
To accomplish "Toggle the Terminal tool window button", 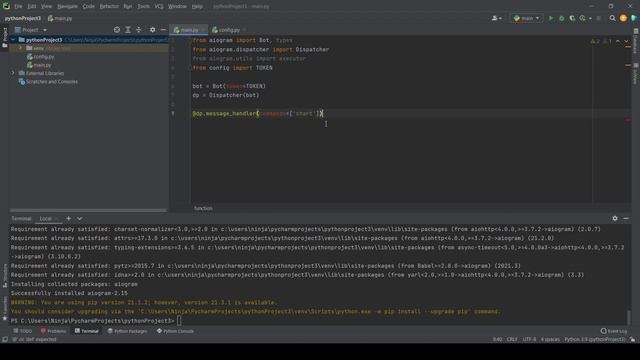I will point(87,331).
